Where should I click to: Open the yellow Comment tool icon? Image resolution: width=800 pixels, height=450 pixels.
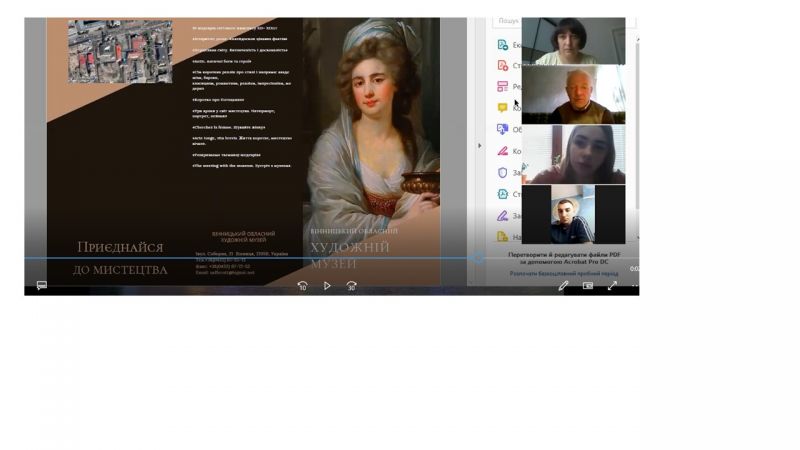click(503, 108)
